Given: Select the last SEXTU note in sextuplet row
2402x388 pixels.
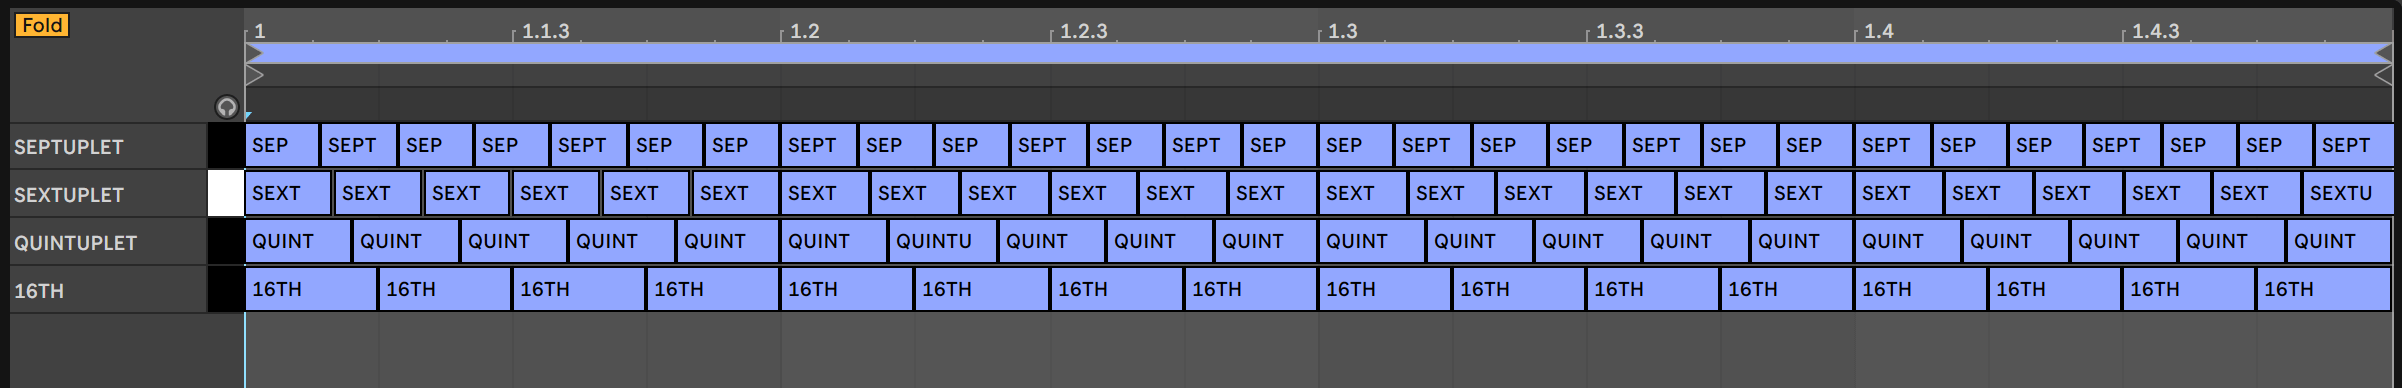Looking at the screenshot, I should pos(2346,194).
